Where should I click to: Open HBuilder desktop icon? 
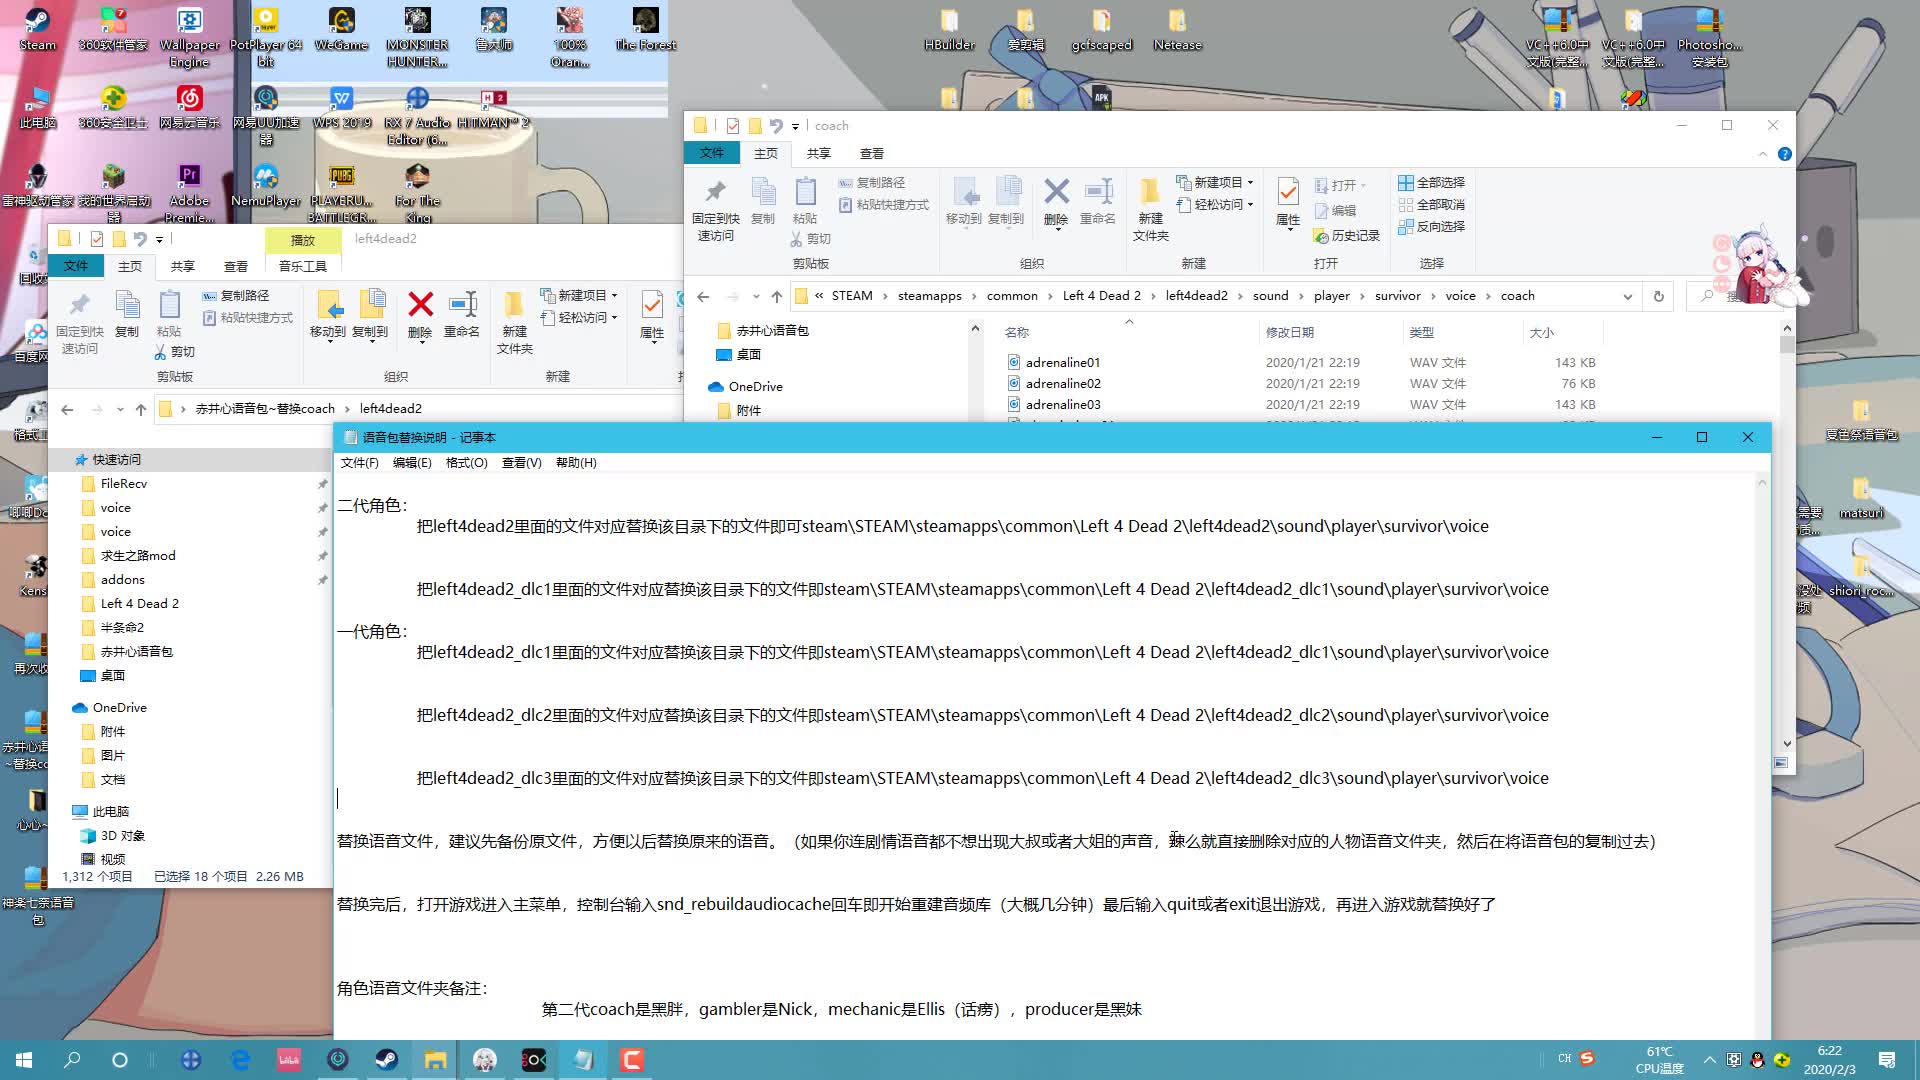[949, 28]
